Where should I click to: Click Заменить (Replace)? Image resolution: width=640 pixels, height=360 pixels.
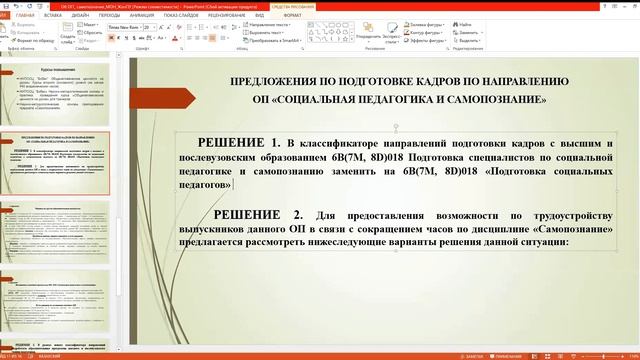[468, 33]
